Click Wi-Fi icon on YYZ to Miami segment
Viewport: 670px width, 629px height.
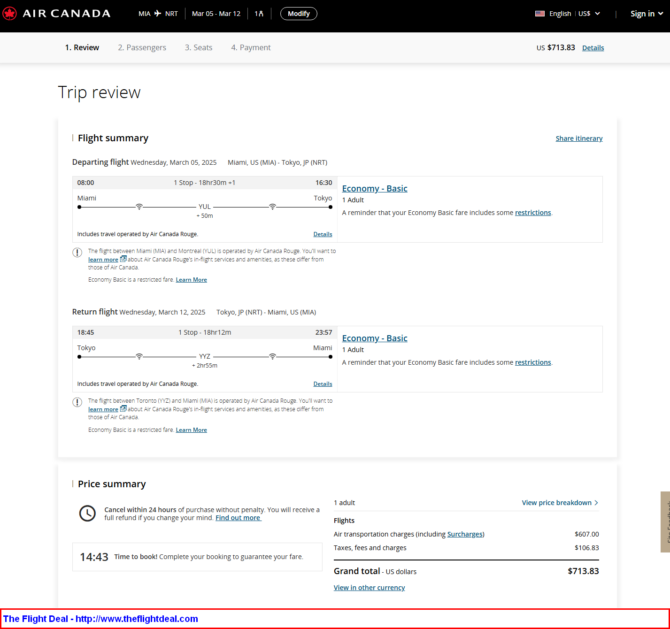click(x=272, y=356)
